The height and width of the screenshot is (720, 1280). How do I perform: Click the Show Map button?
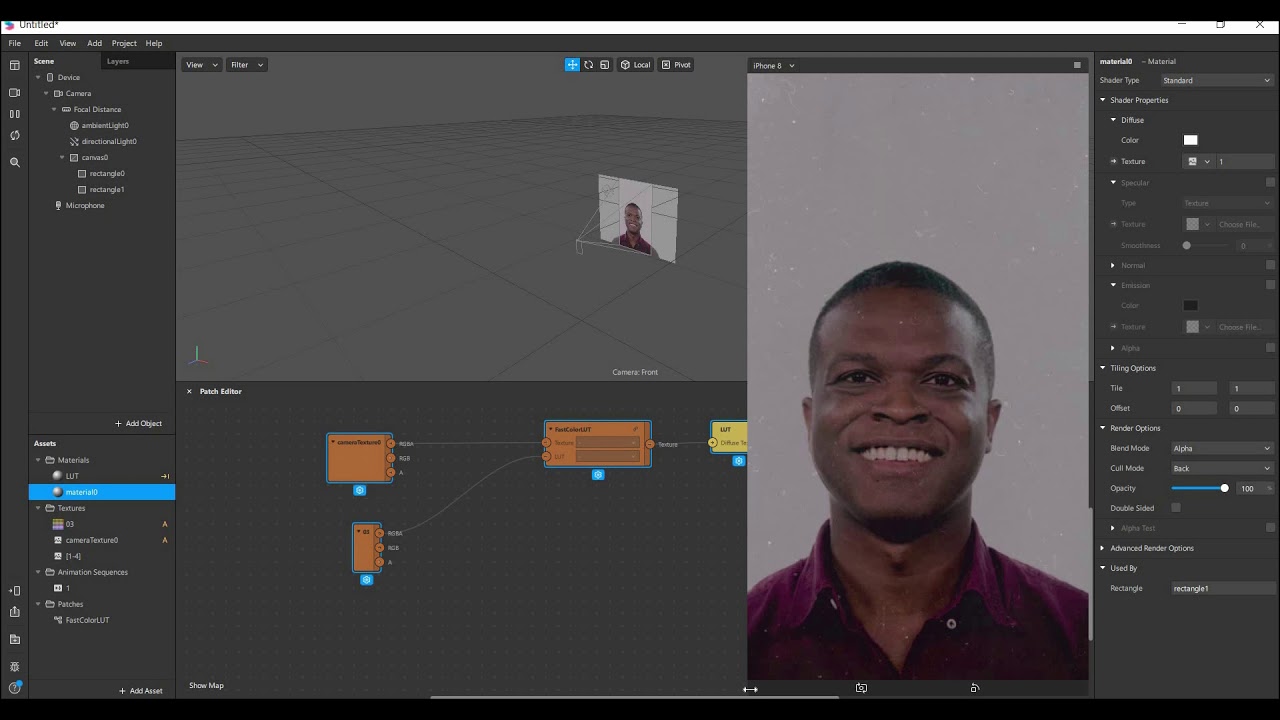(206, 686)
